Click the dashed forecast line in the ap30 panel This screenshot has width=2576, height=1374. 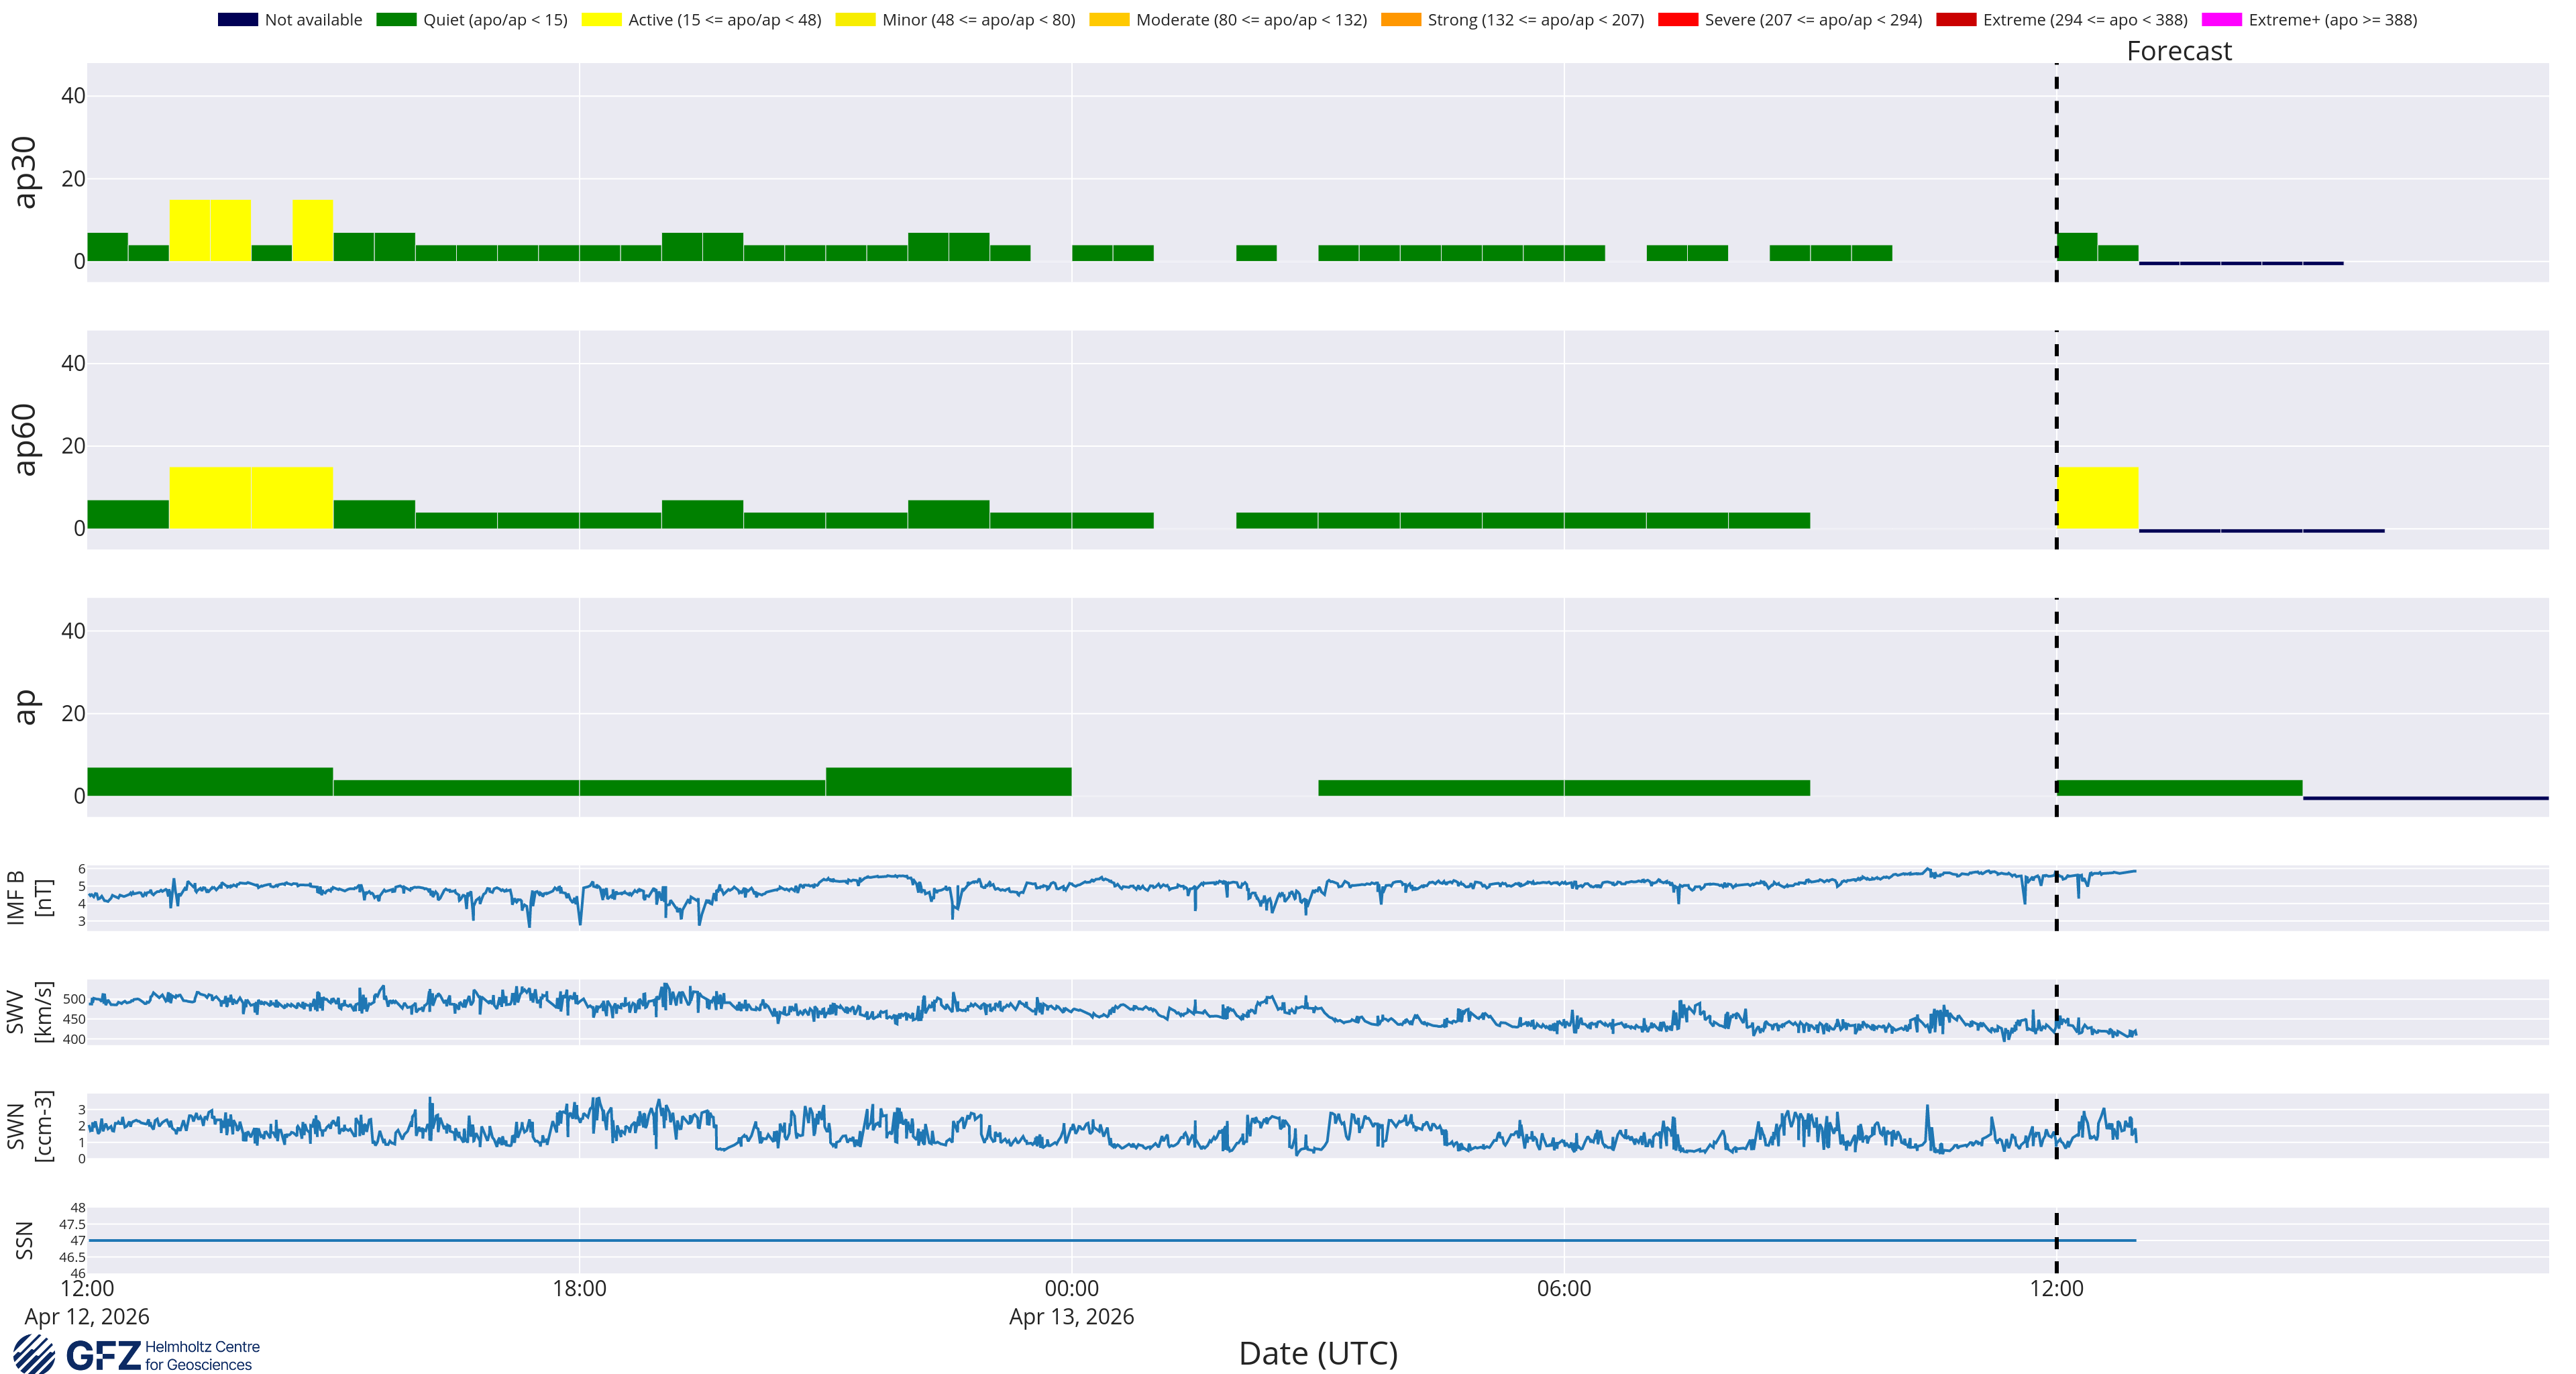(x=2056, y=172)
